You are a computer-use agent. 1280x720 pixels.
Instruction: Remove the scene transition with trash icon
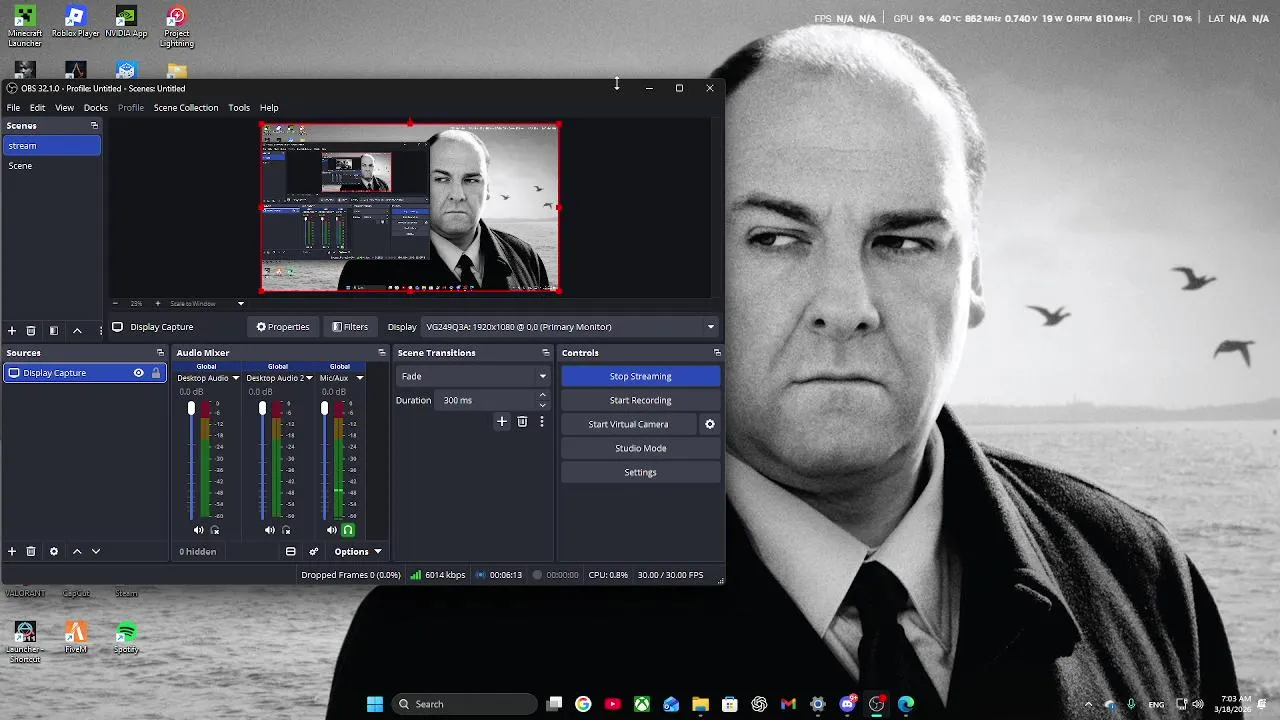point(522,422)
